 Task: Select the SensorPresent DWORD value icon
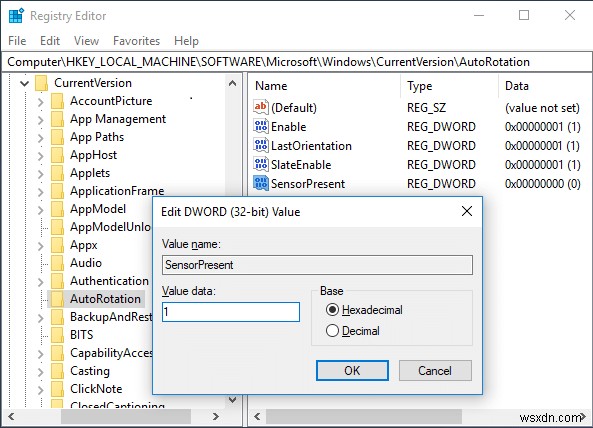[x=261, y=183]
